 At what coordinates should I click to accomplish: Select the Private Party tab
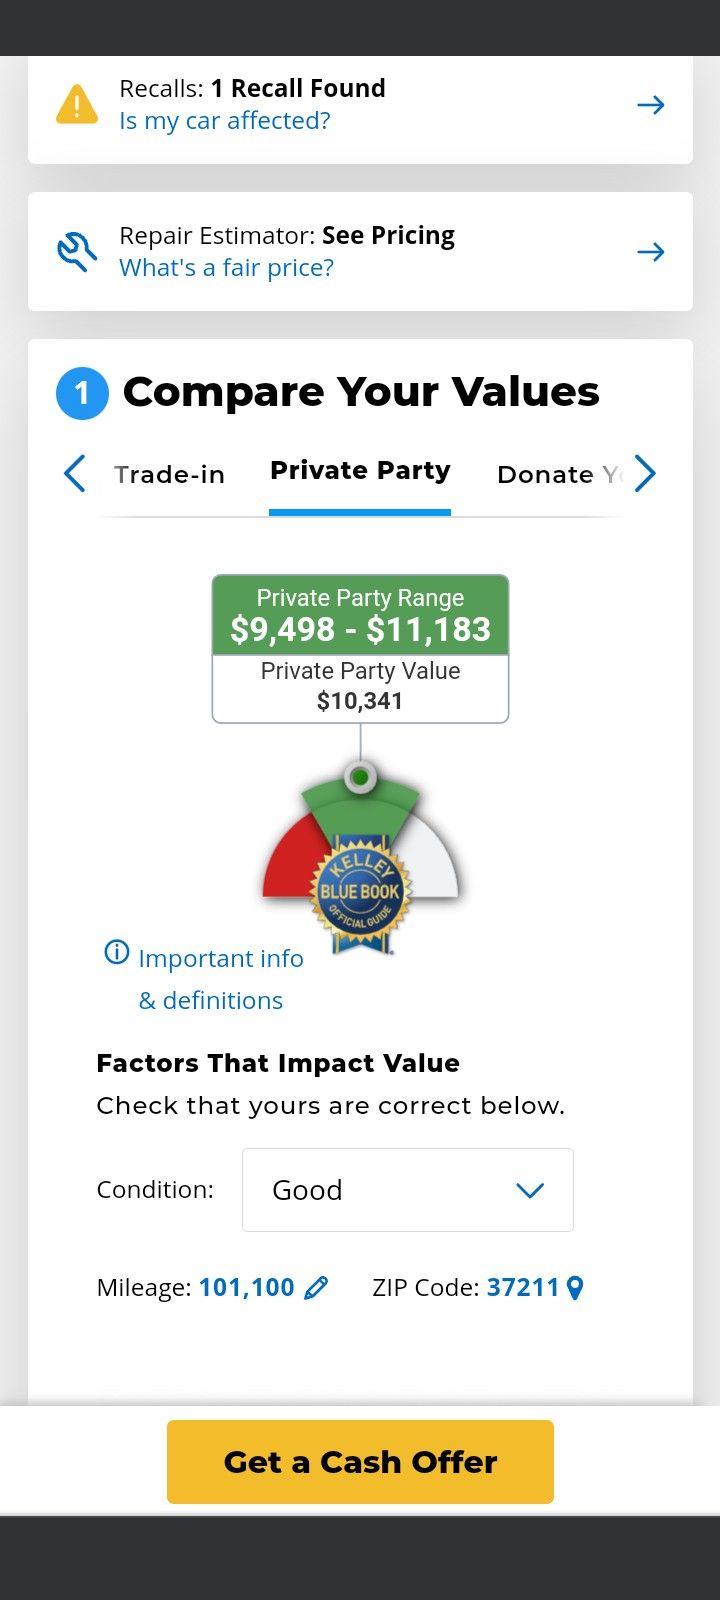pyautogui.click(x=360, y=471)
